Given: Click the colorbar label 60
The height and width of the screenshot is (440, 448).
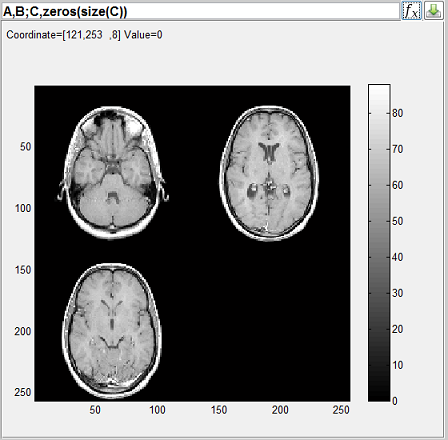Looking at the screenshot, I should 398,185.
